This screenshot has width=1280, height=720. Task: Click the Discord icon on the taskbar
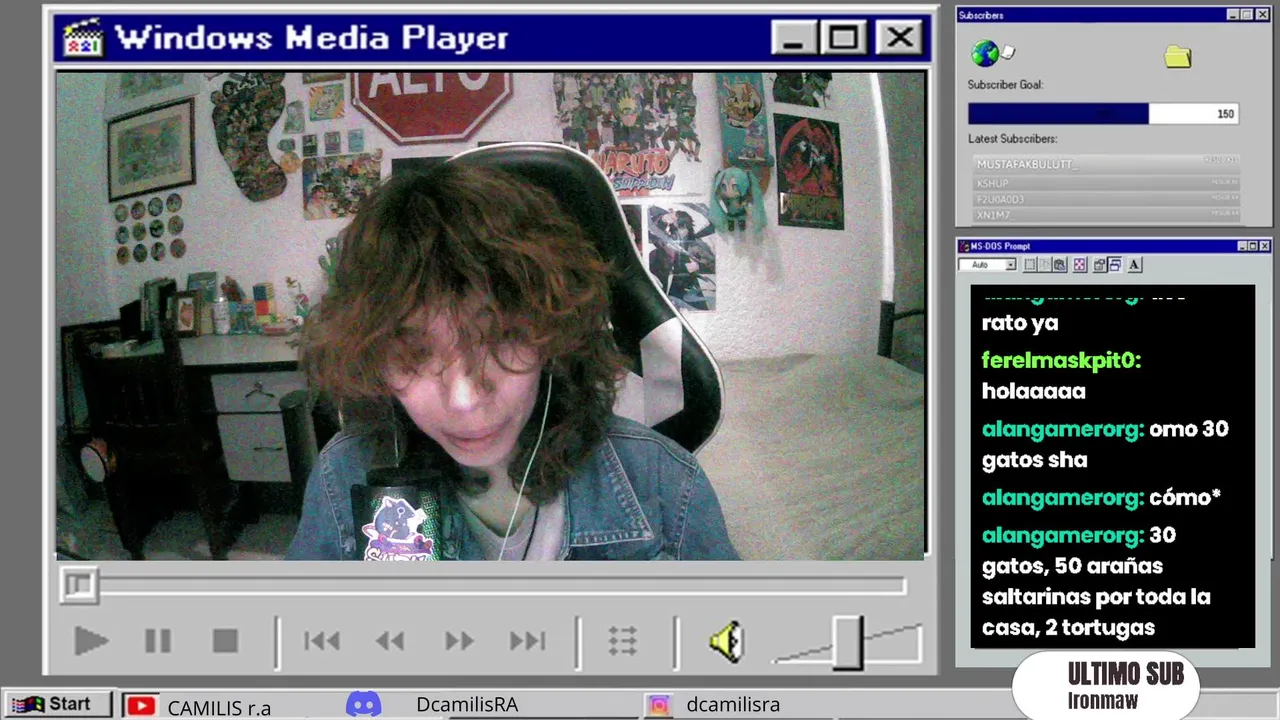pos(363,705)
